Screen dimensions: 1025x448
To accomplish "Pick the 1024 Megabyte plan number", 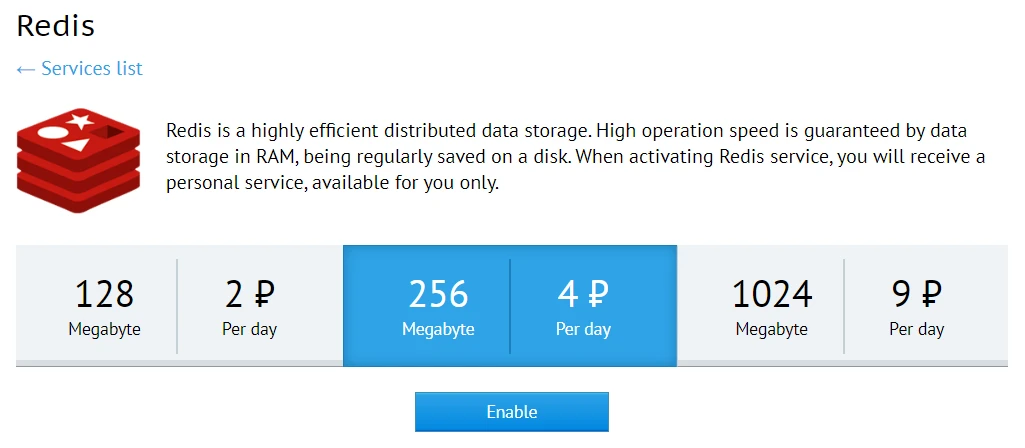I will (x=772, y=294).
